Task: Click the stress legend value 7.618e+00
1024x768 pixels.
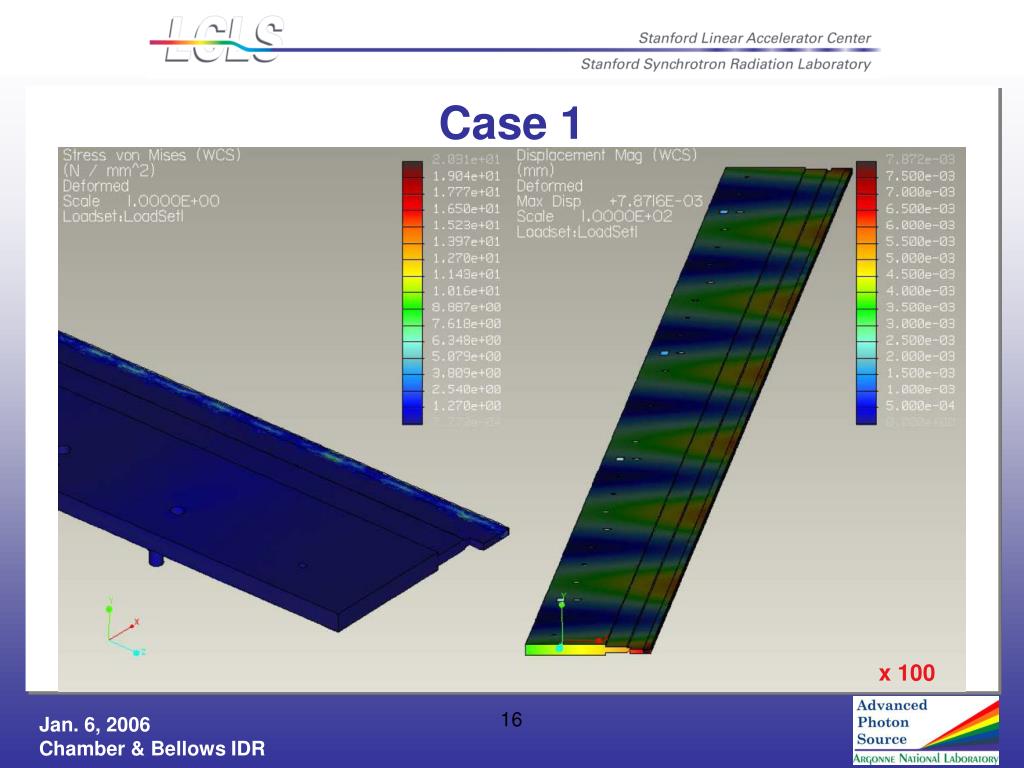Action: 466,324
